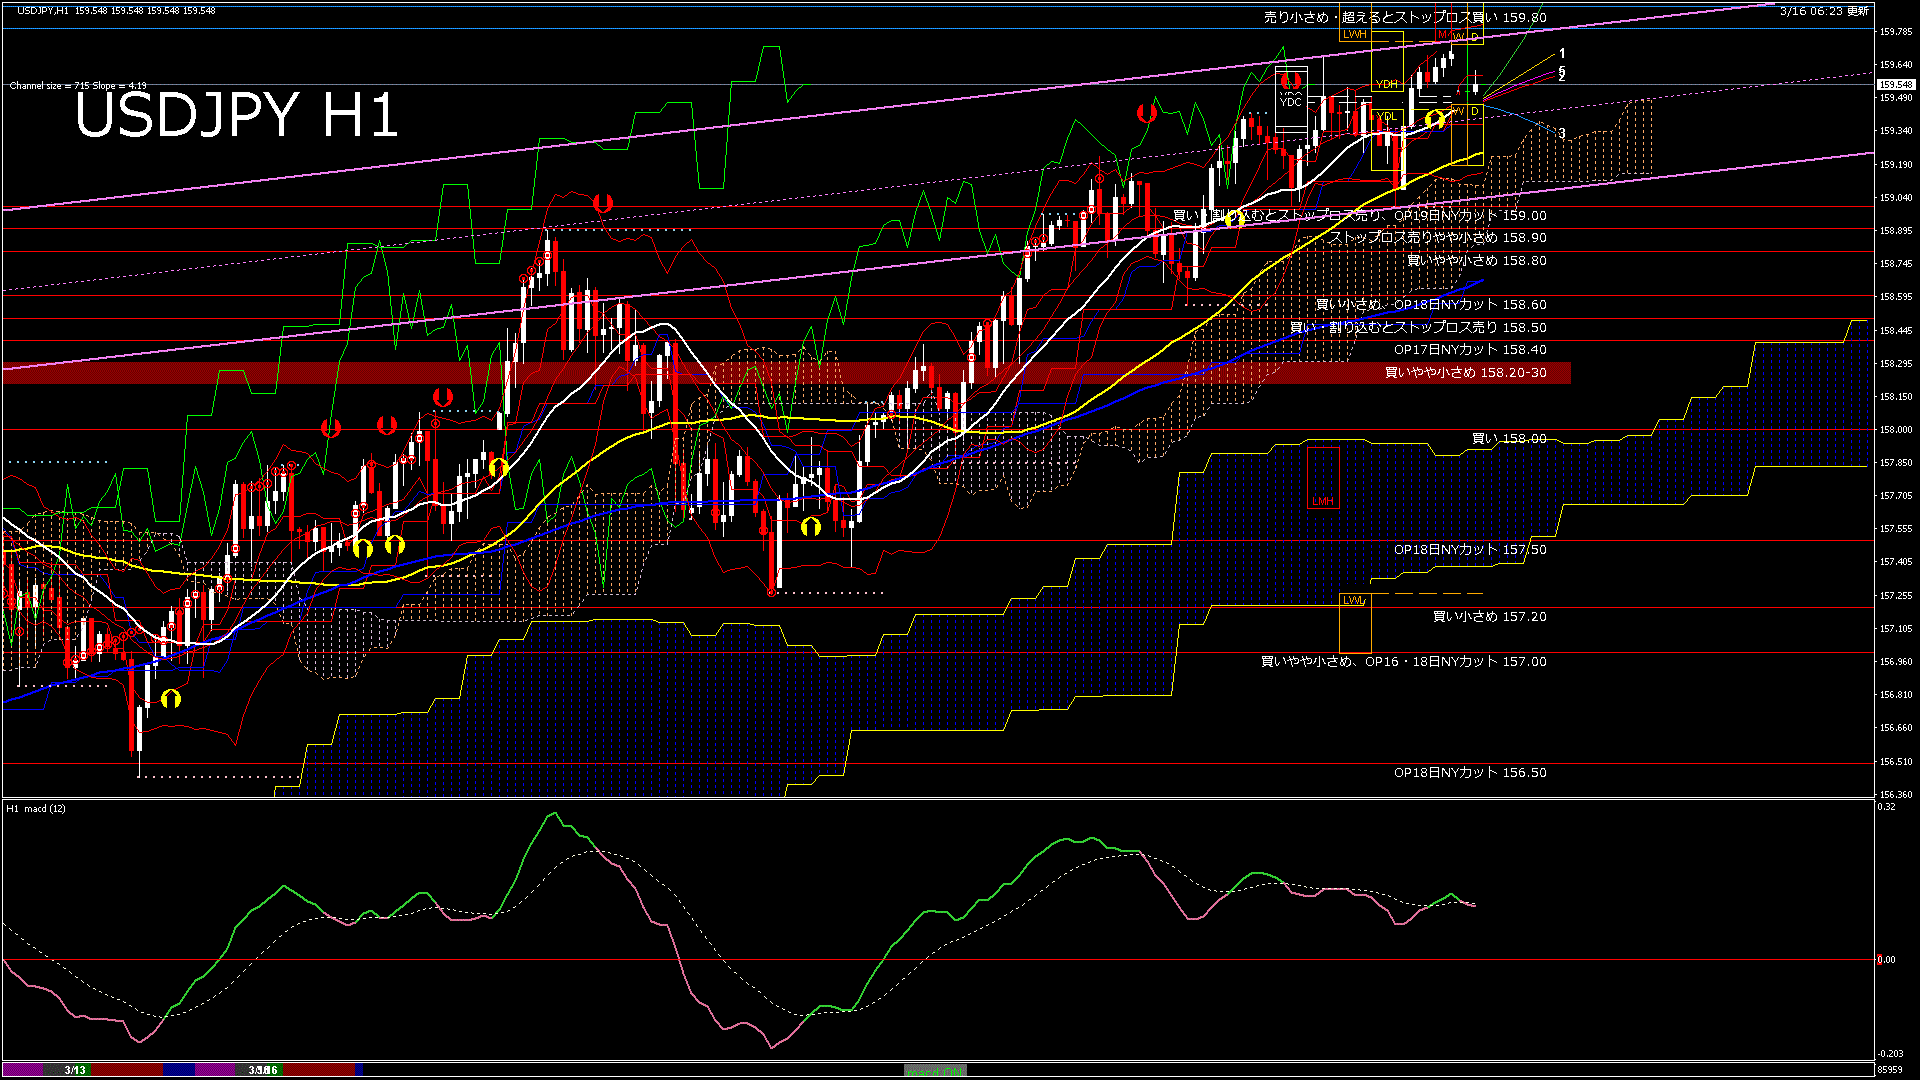Image resolution: width=1920 pixels, height=1080 pixels.
Task: Select forecast line label 3
Action: tap(1562, 134)
